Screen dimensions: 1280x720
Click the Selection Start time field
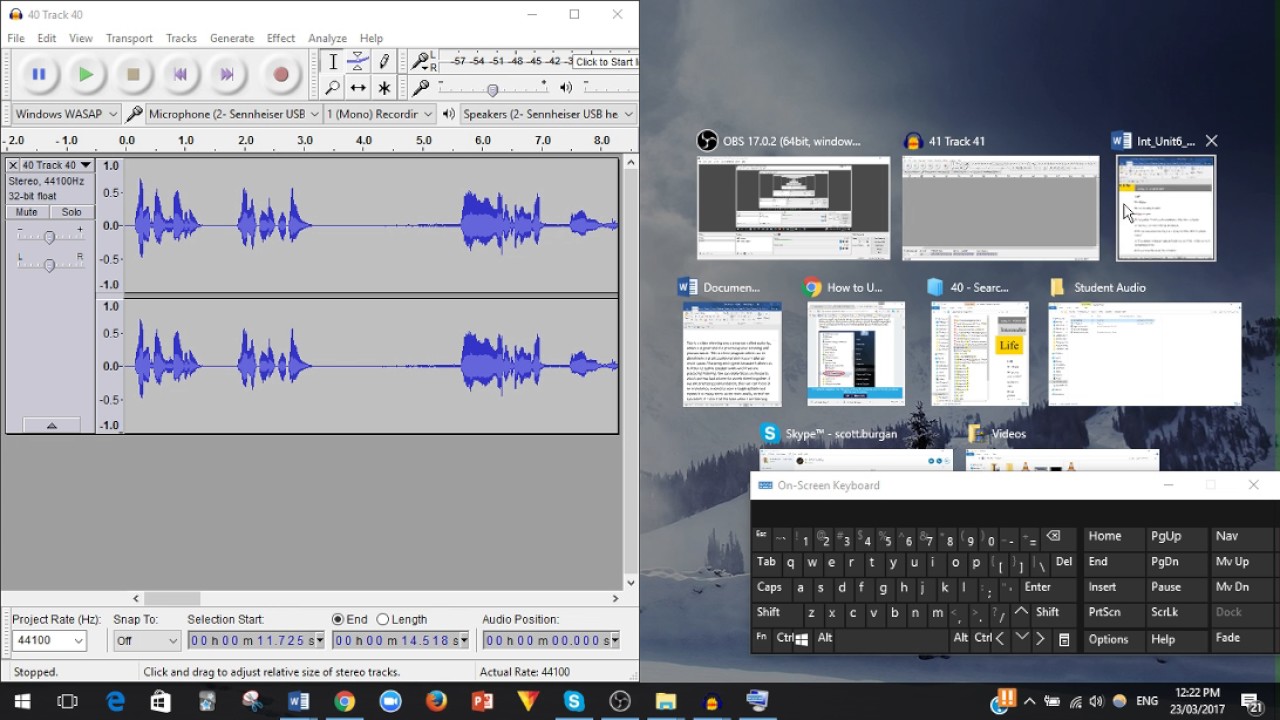tap(256, 640)
